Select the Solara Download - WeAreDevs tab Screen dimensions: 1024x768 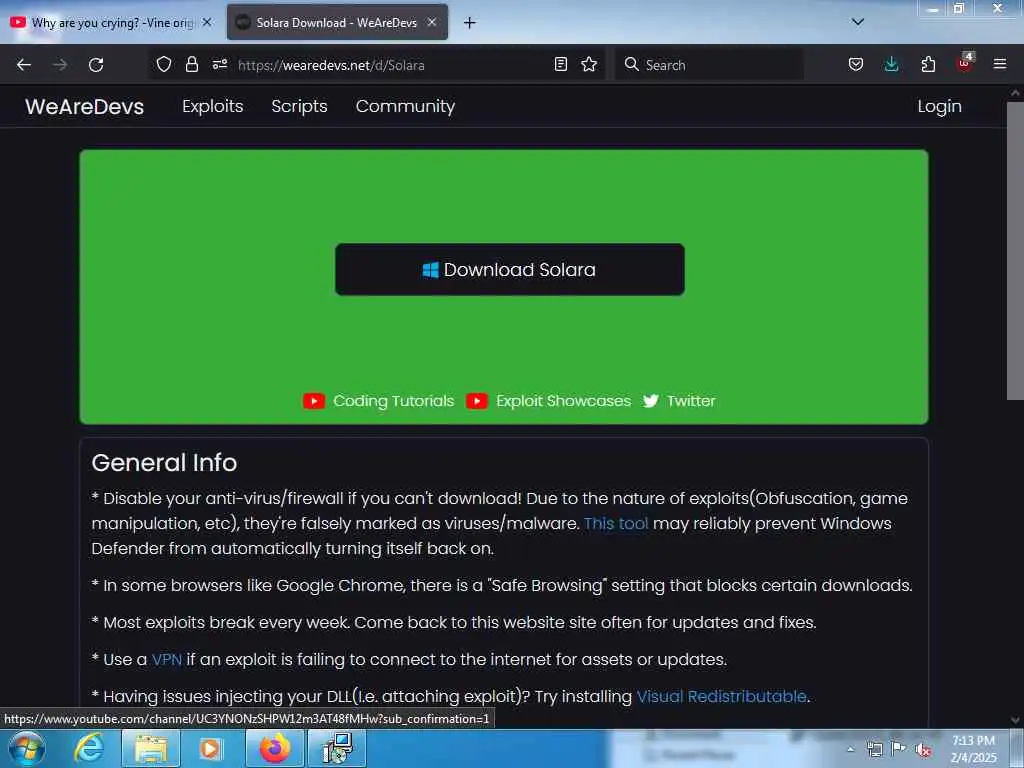pos(337,23)
